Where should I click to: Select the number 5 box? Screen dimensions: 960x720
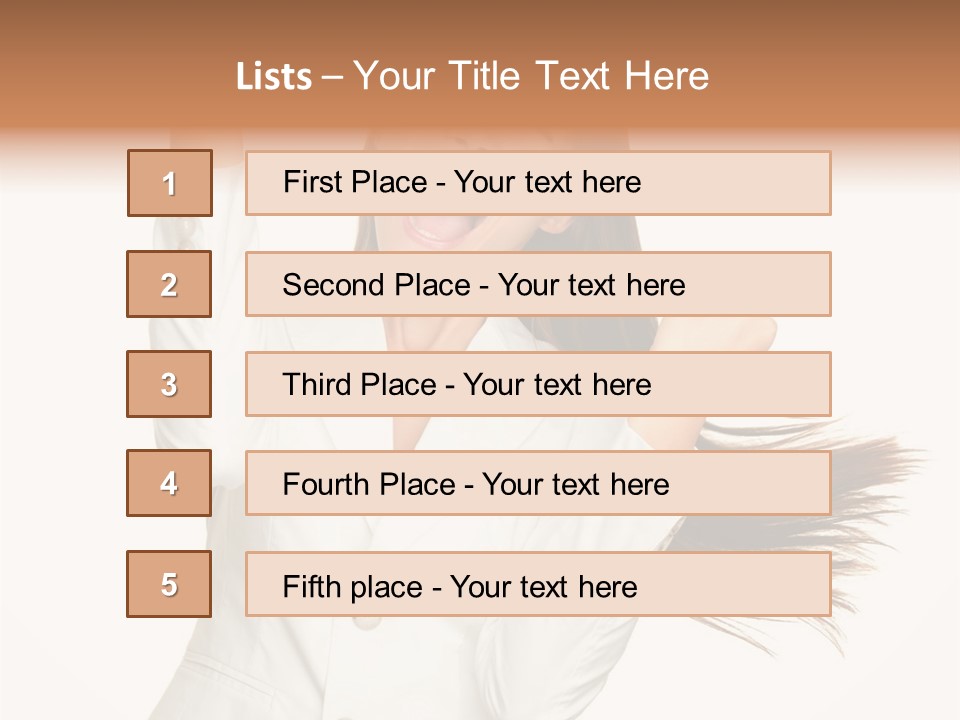click(x=169, y=584)
